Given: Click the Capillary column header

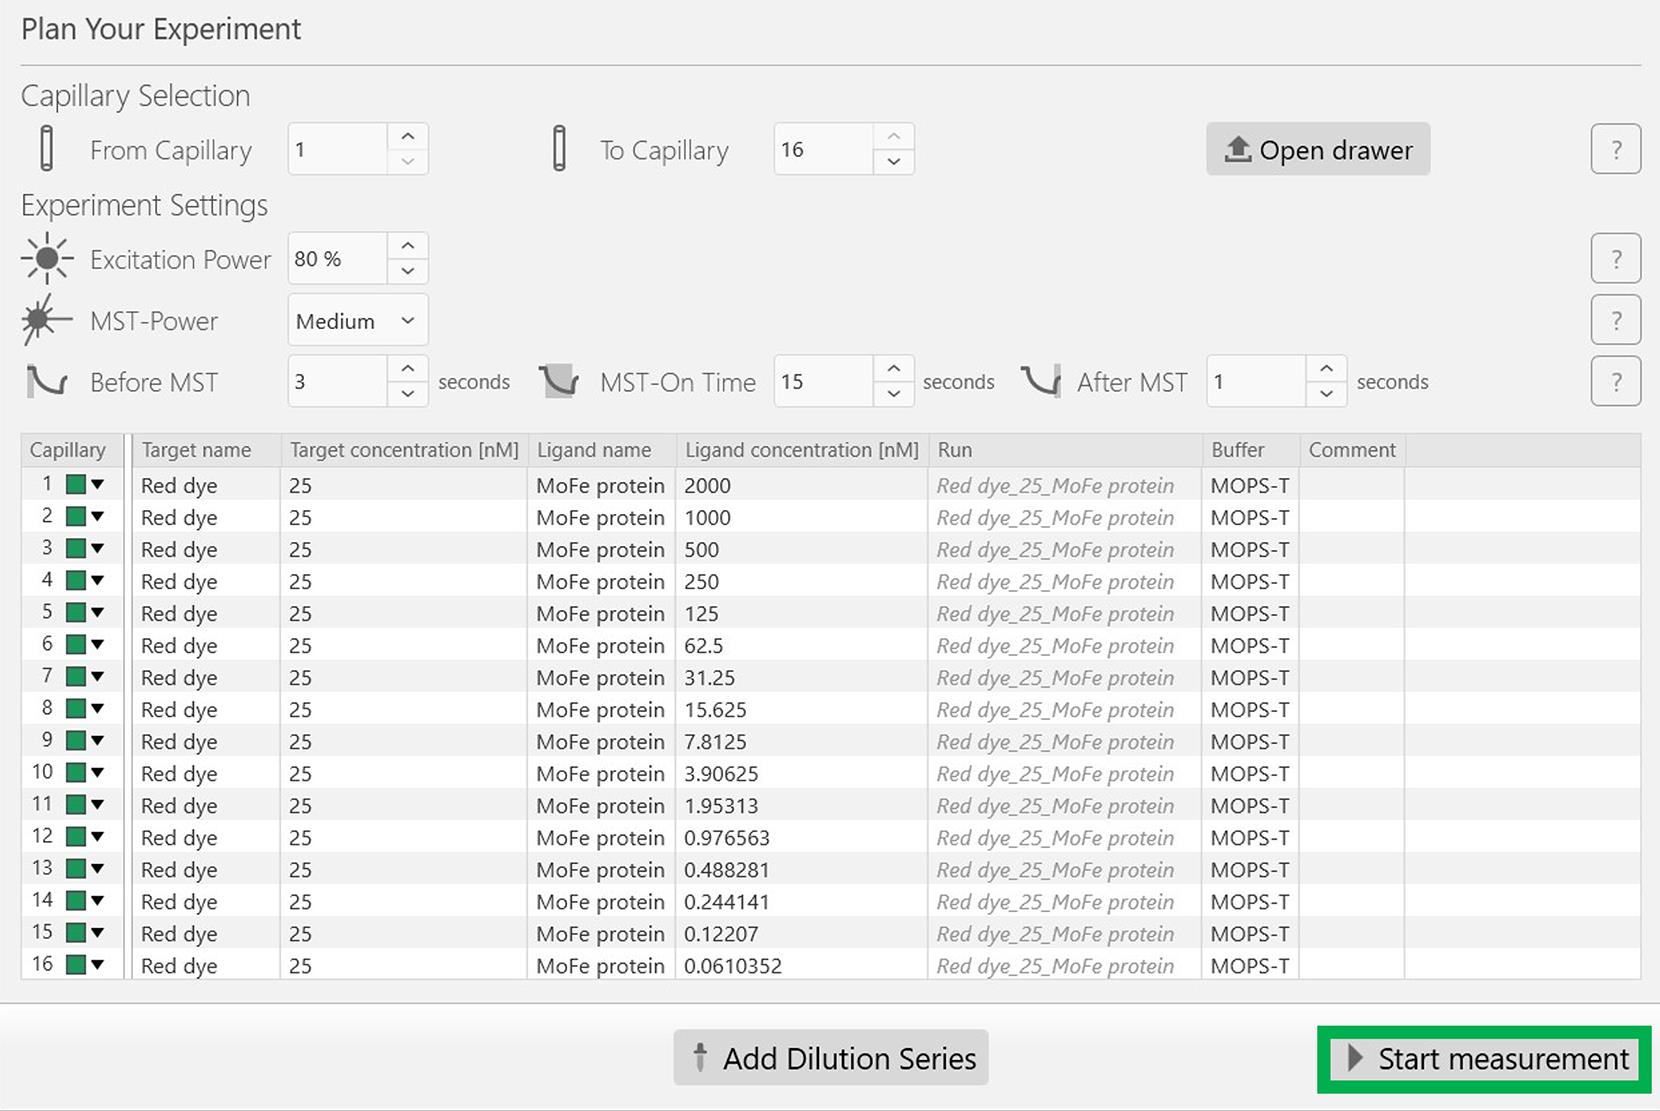Looking at the screenshot, I should [x=71, y=450].
